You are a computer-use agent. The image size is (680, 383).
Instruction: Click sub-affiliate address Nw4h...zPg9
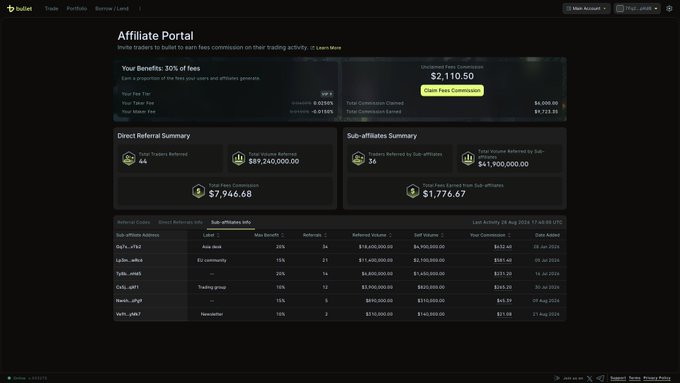coord(129,301)
